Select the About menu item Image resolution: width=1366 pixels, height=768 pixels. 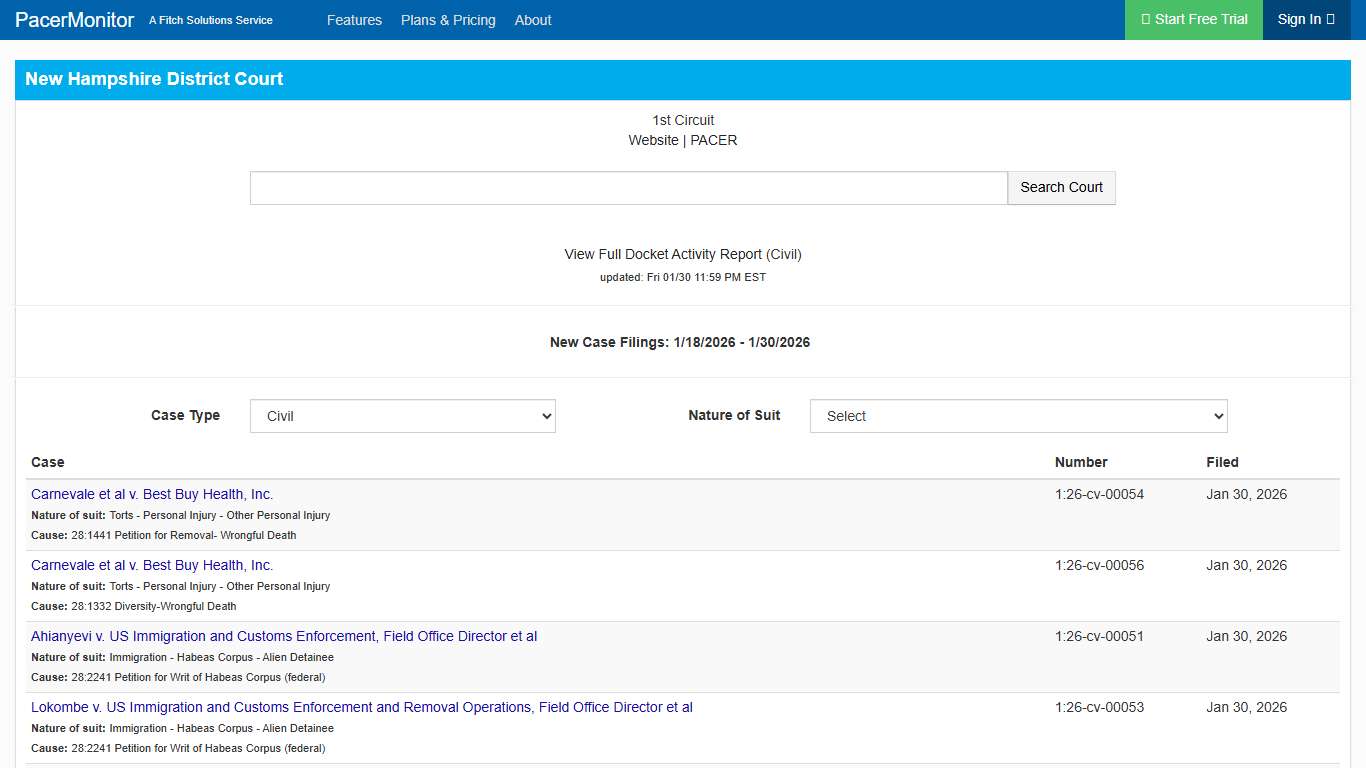pos(533,20)
